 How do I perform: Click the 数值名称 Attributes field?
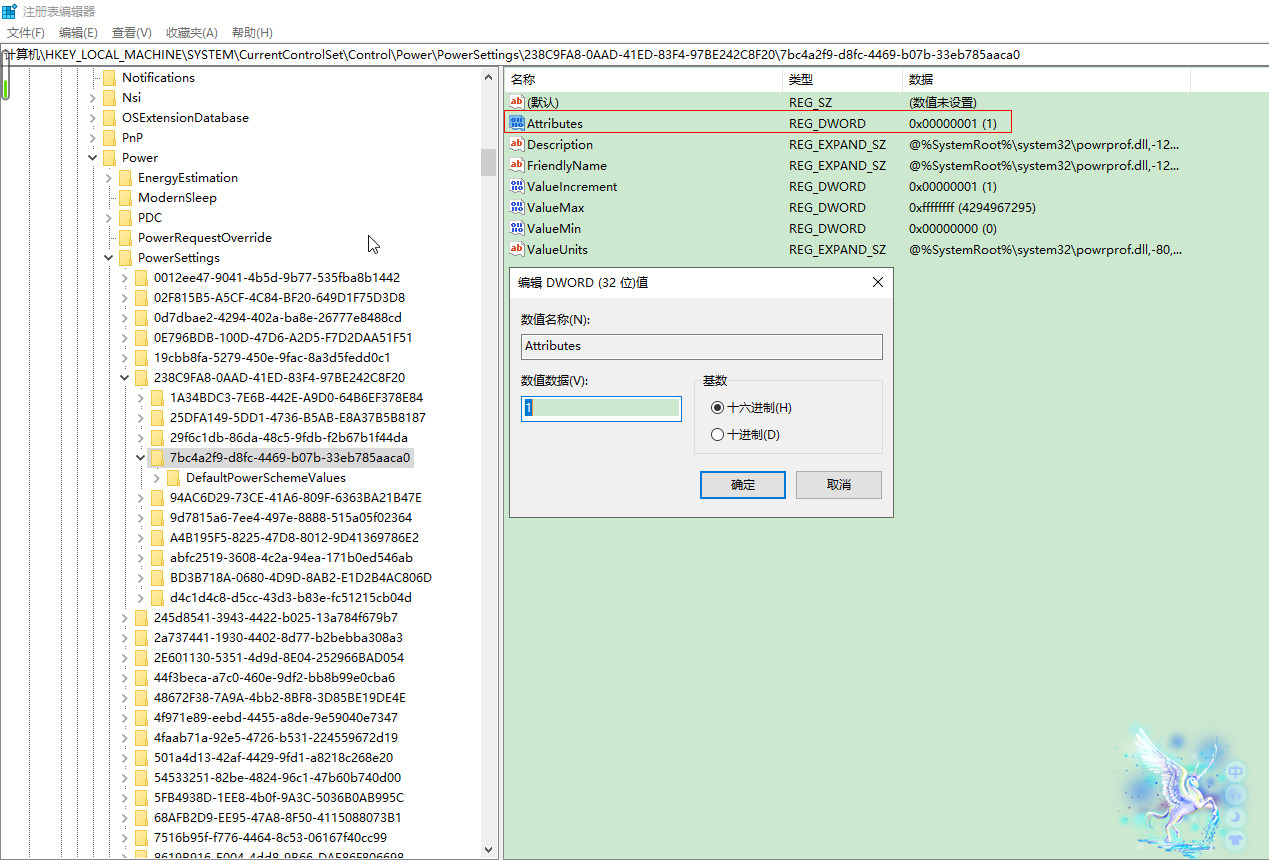(x=701, y=346)
